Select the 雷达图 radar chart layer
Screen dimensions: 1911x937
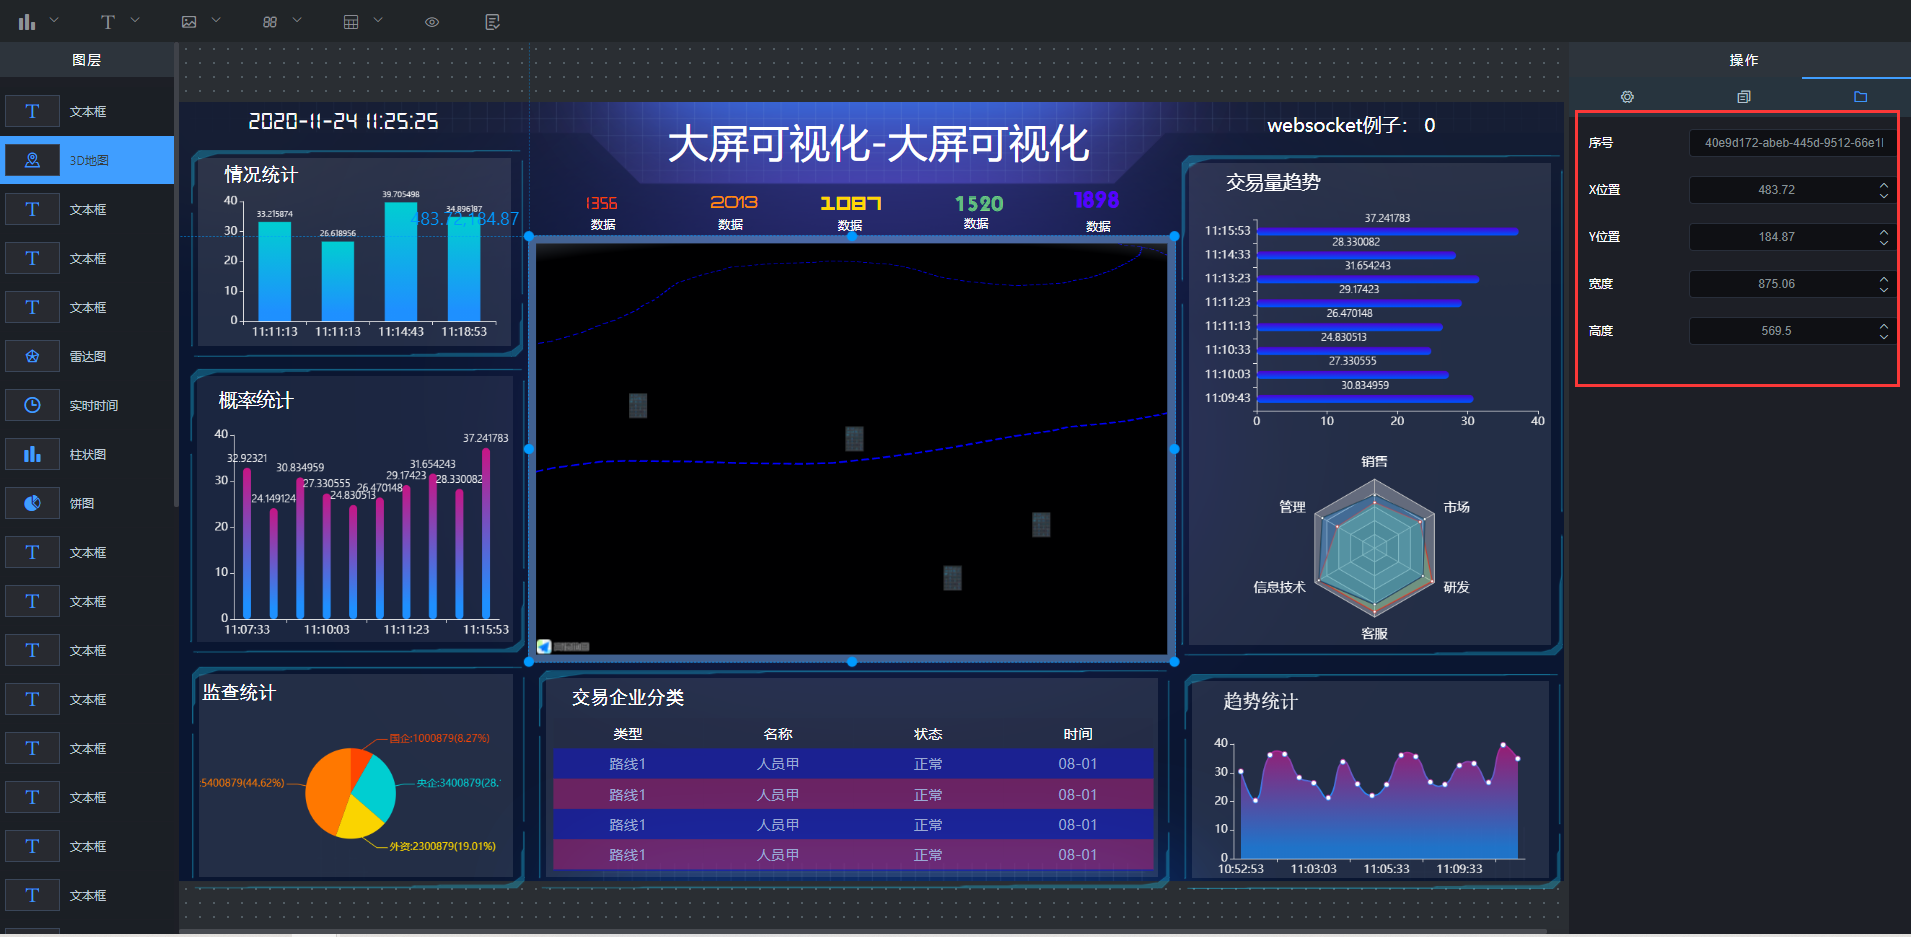pos(87,356)
